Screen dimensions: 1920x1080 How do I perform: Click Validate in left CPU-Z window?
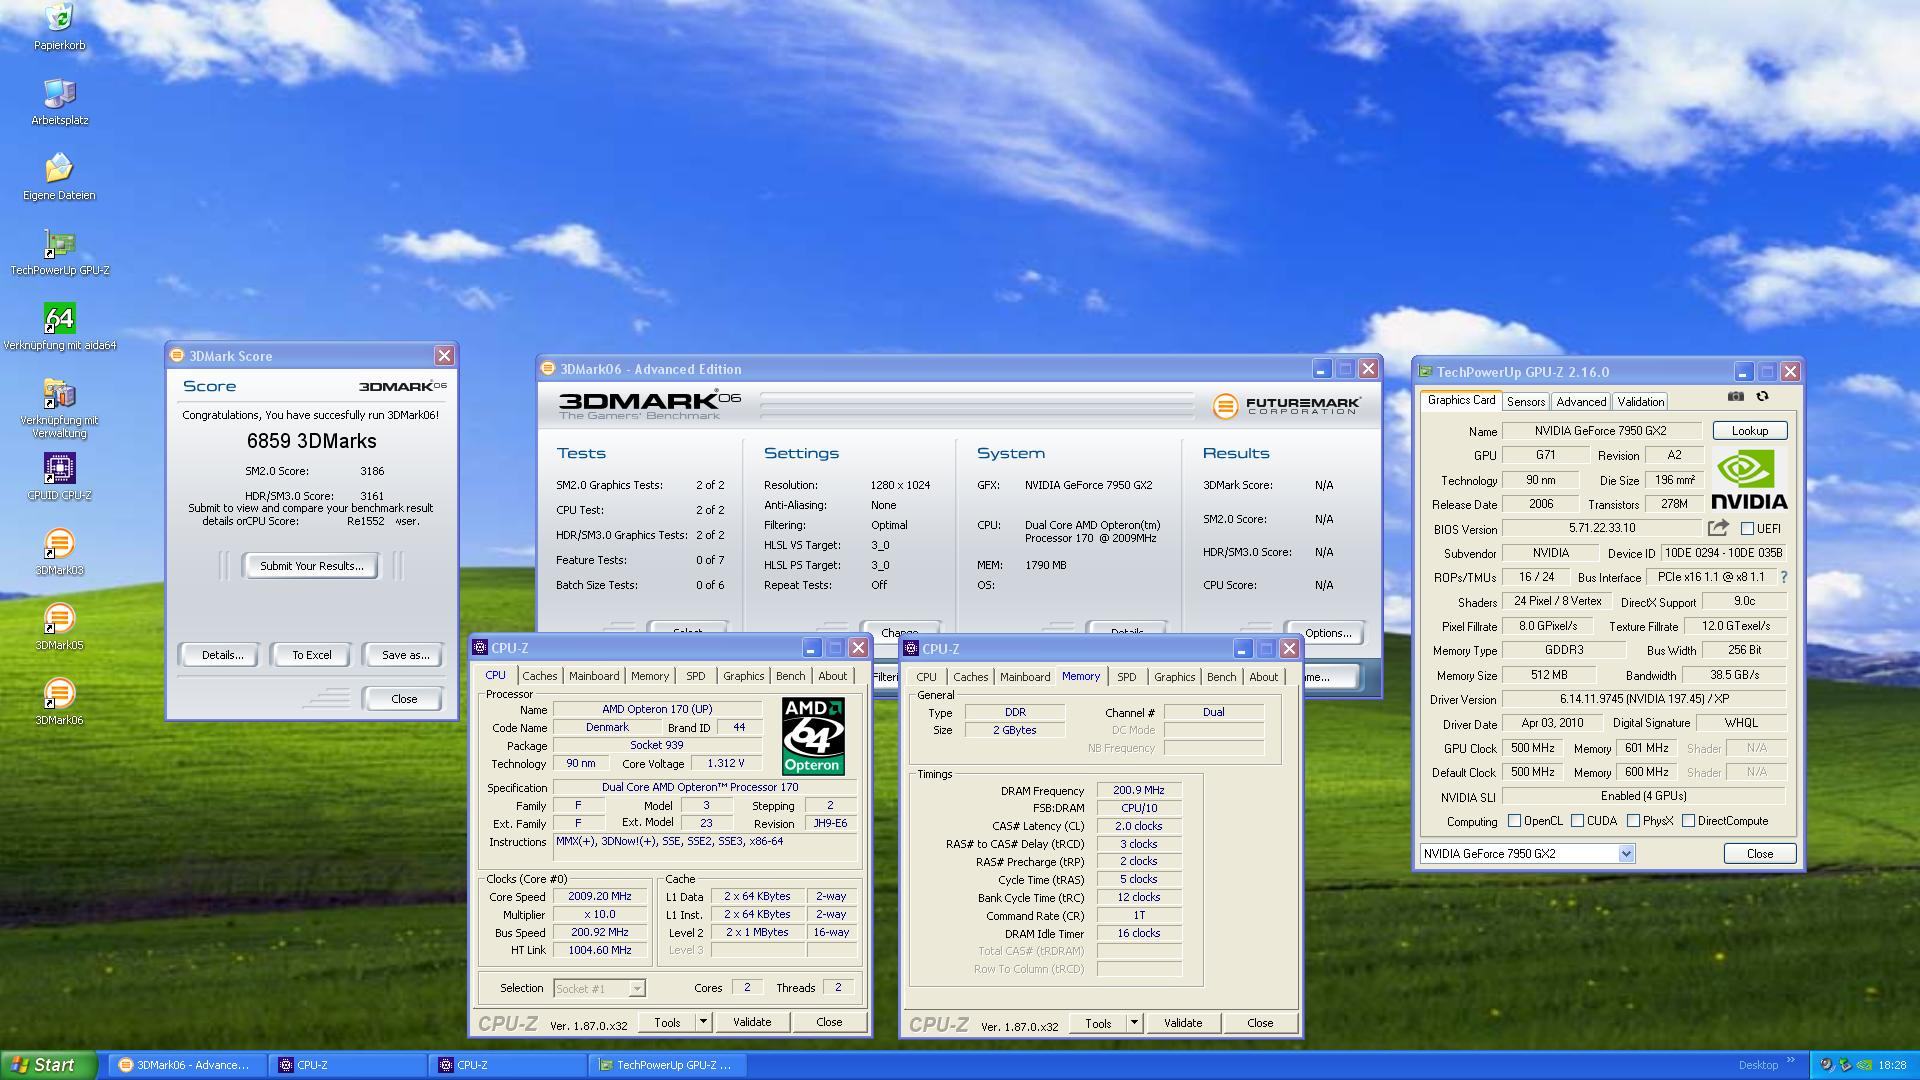pos(751,1022)
